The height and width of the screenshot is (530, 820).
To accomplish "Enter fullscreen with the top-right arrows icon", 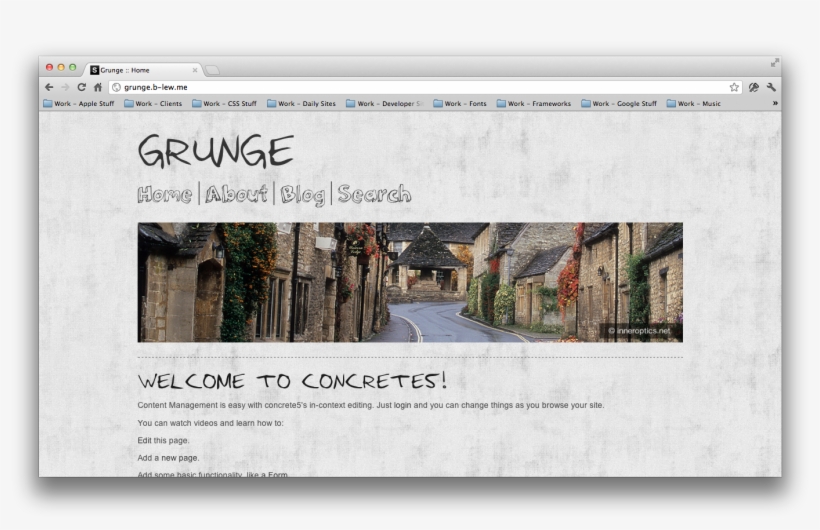I will coord(775,63).
